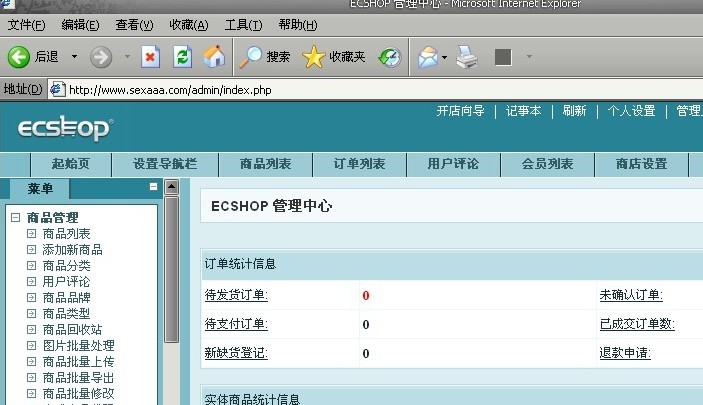
Task: Click the Stop loading icon
Action: [x=150, y=57]
